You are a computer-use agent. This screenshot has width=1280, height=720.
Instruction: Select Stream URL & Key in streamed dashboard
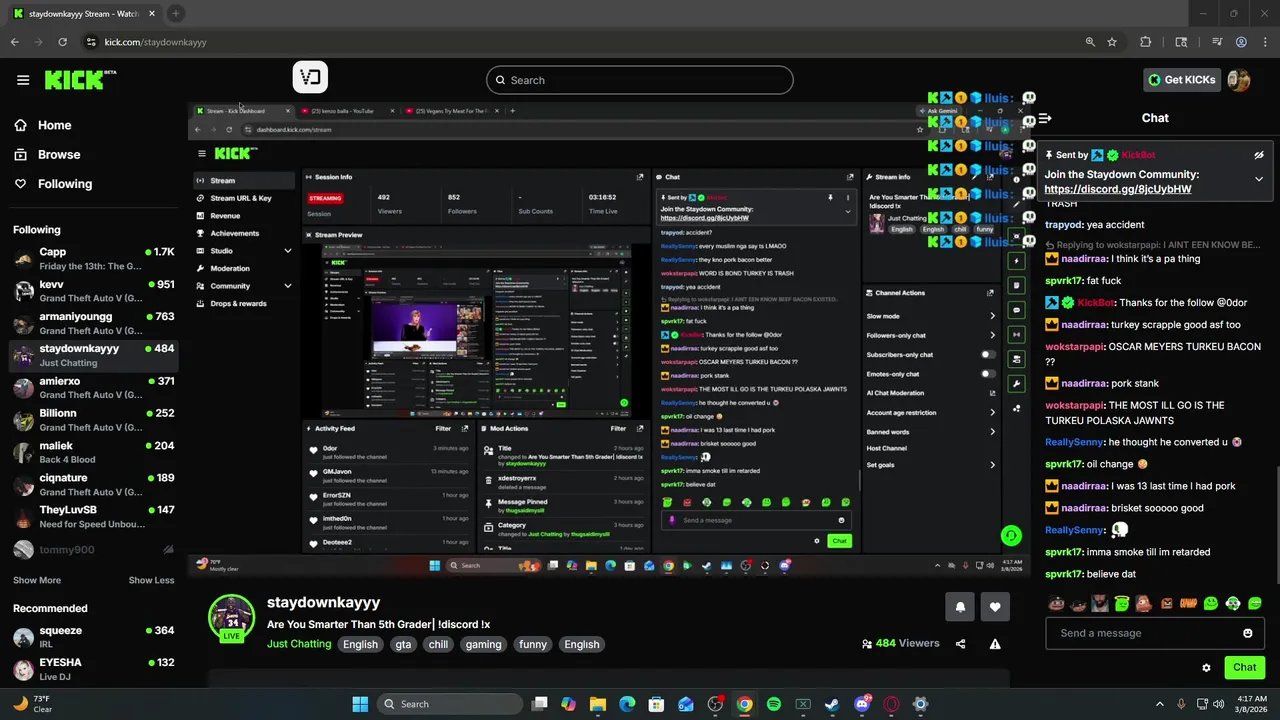tap(240, 198)
